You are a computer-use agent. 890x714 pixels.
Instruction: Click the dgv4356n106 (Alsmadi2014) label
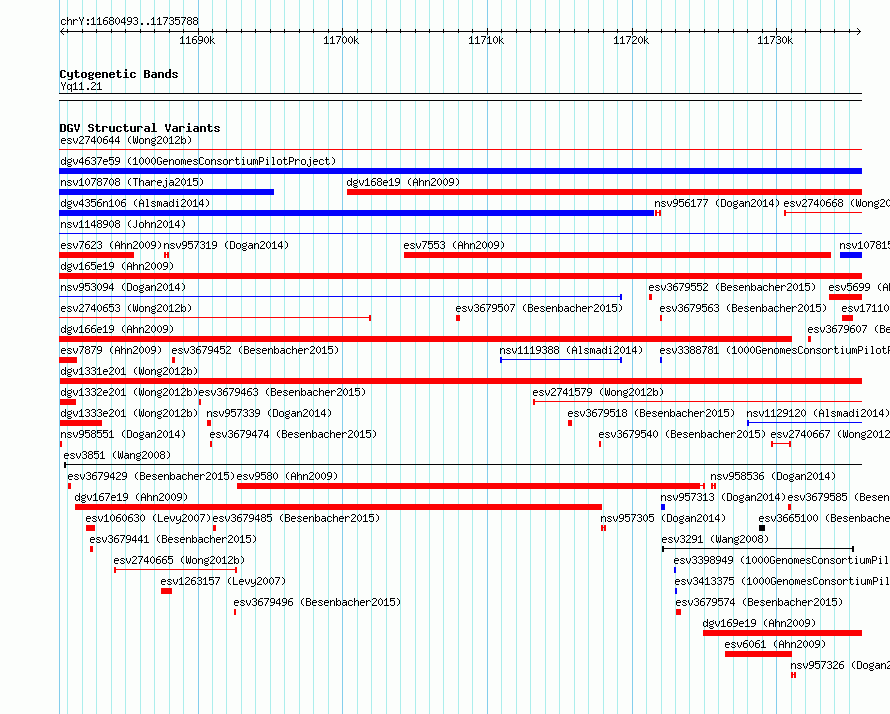(135, 203)
